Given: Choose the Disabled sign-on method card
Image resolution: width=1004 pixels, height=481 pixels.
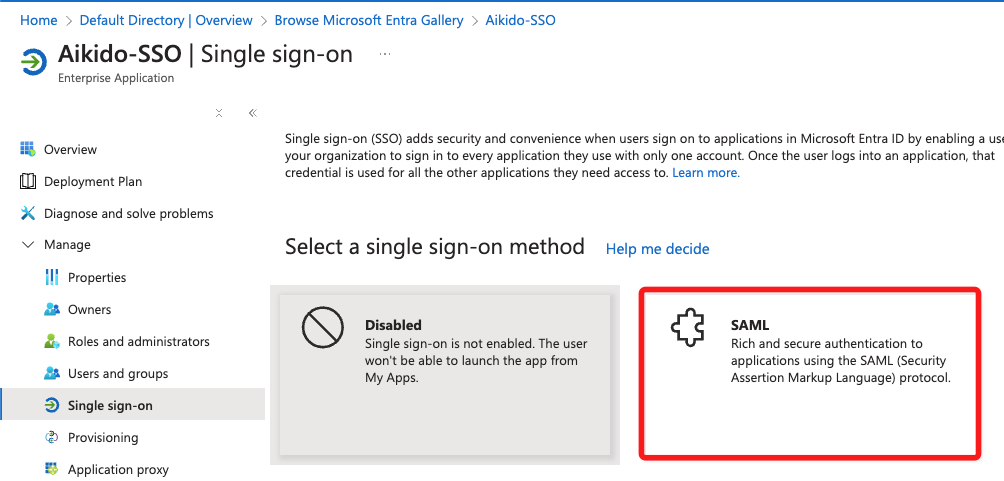Looking at the screenshot, I should pos(445,375).
